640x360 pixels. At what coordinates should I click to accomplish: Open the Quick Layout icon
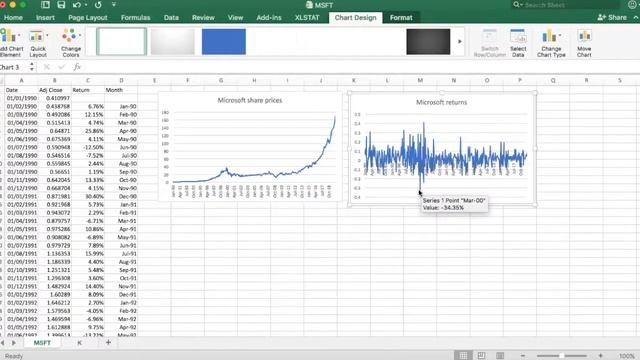pos(38,43)
